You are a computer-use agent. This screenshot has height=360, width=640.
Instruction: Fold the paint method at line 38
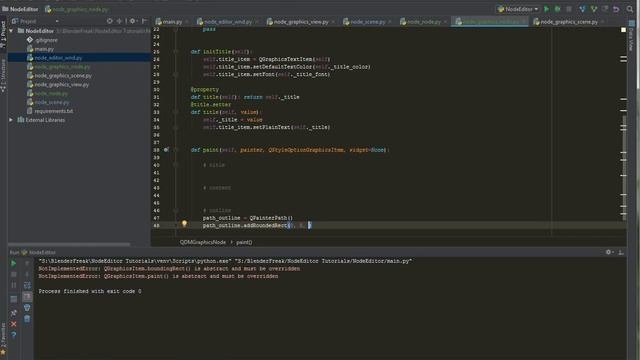click(x=176, y=150)
